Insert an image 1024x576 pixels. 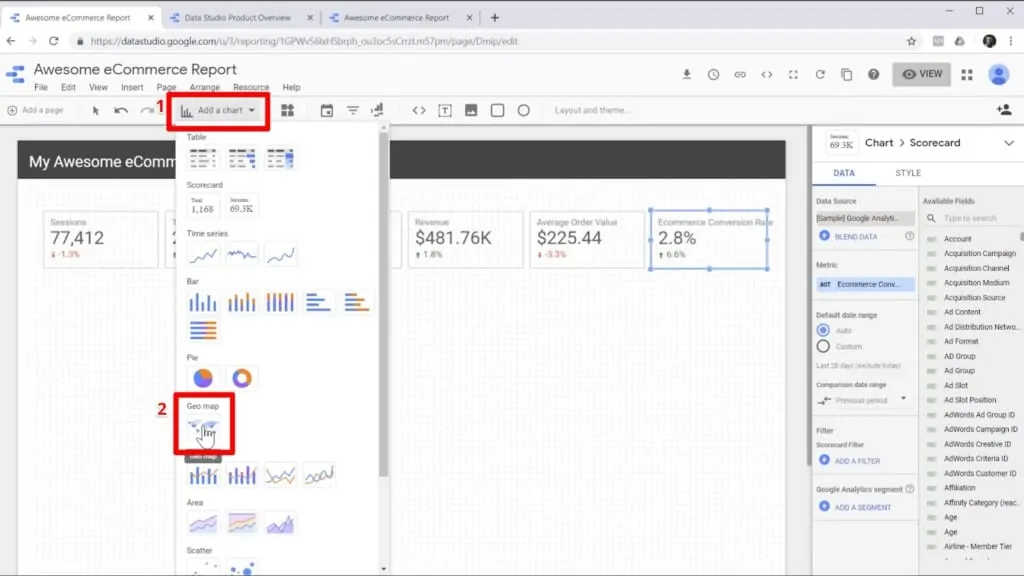pos(471,110)
